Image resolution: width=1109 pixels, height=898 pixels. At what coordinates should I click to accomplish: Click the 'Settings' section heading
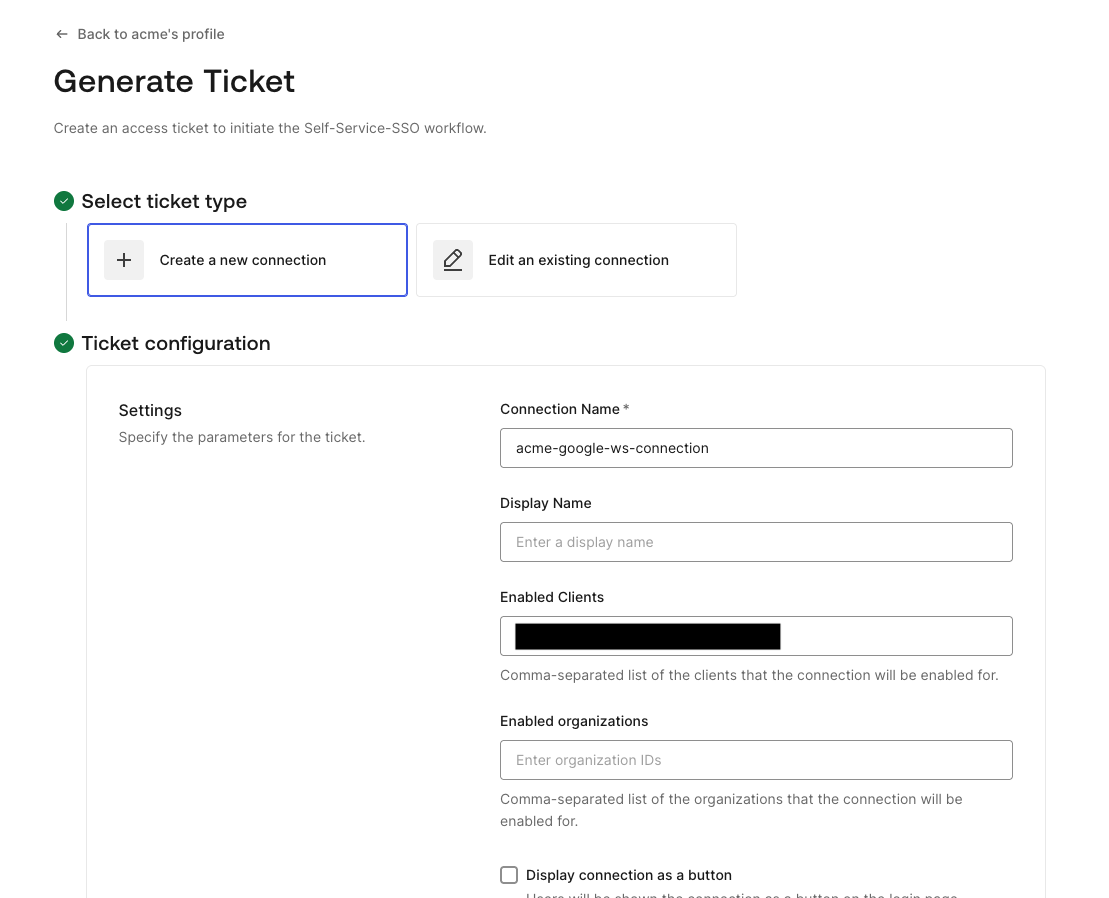point(150,410)
